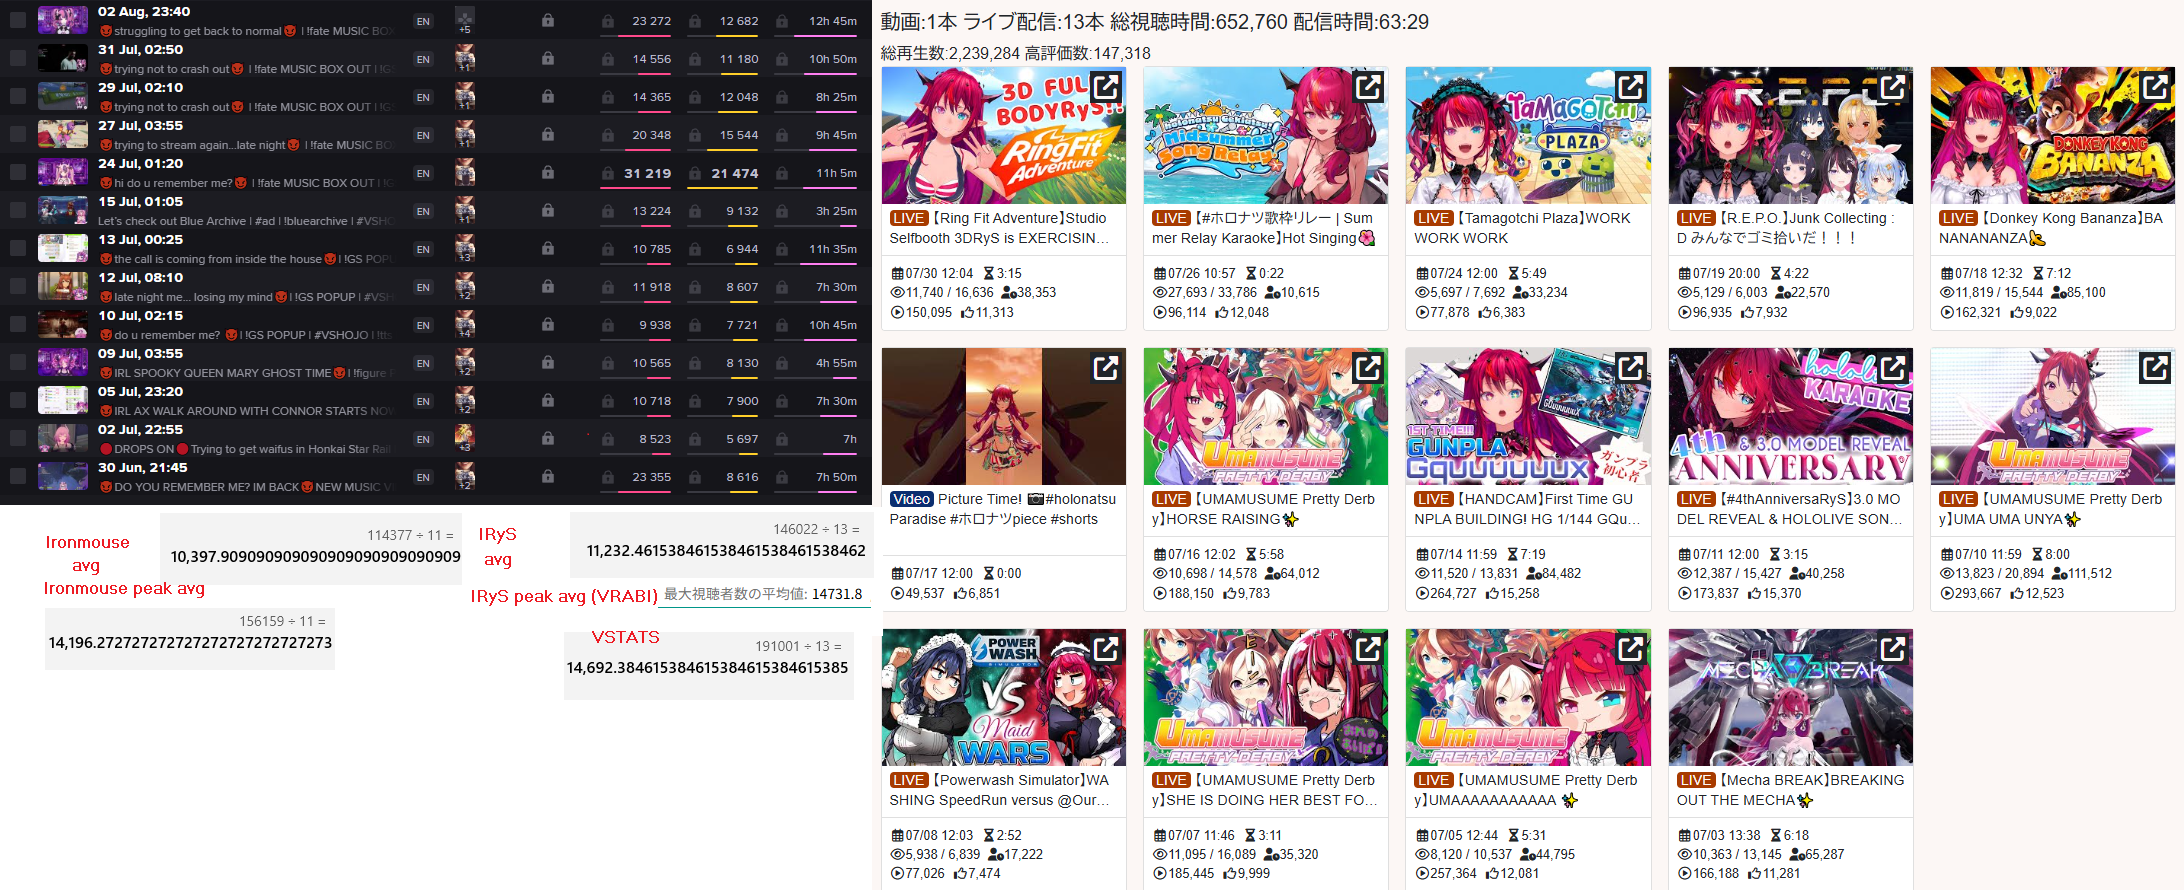The image size is (2184, 890).
Task: Check the box beside the 27 Jul, 03:55 stream
Action: pyautogui.click(x=18, y=134)
